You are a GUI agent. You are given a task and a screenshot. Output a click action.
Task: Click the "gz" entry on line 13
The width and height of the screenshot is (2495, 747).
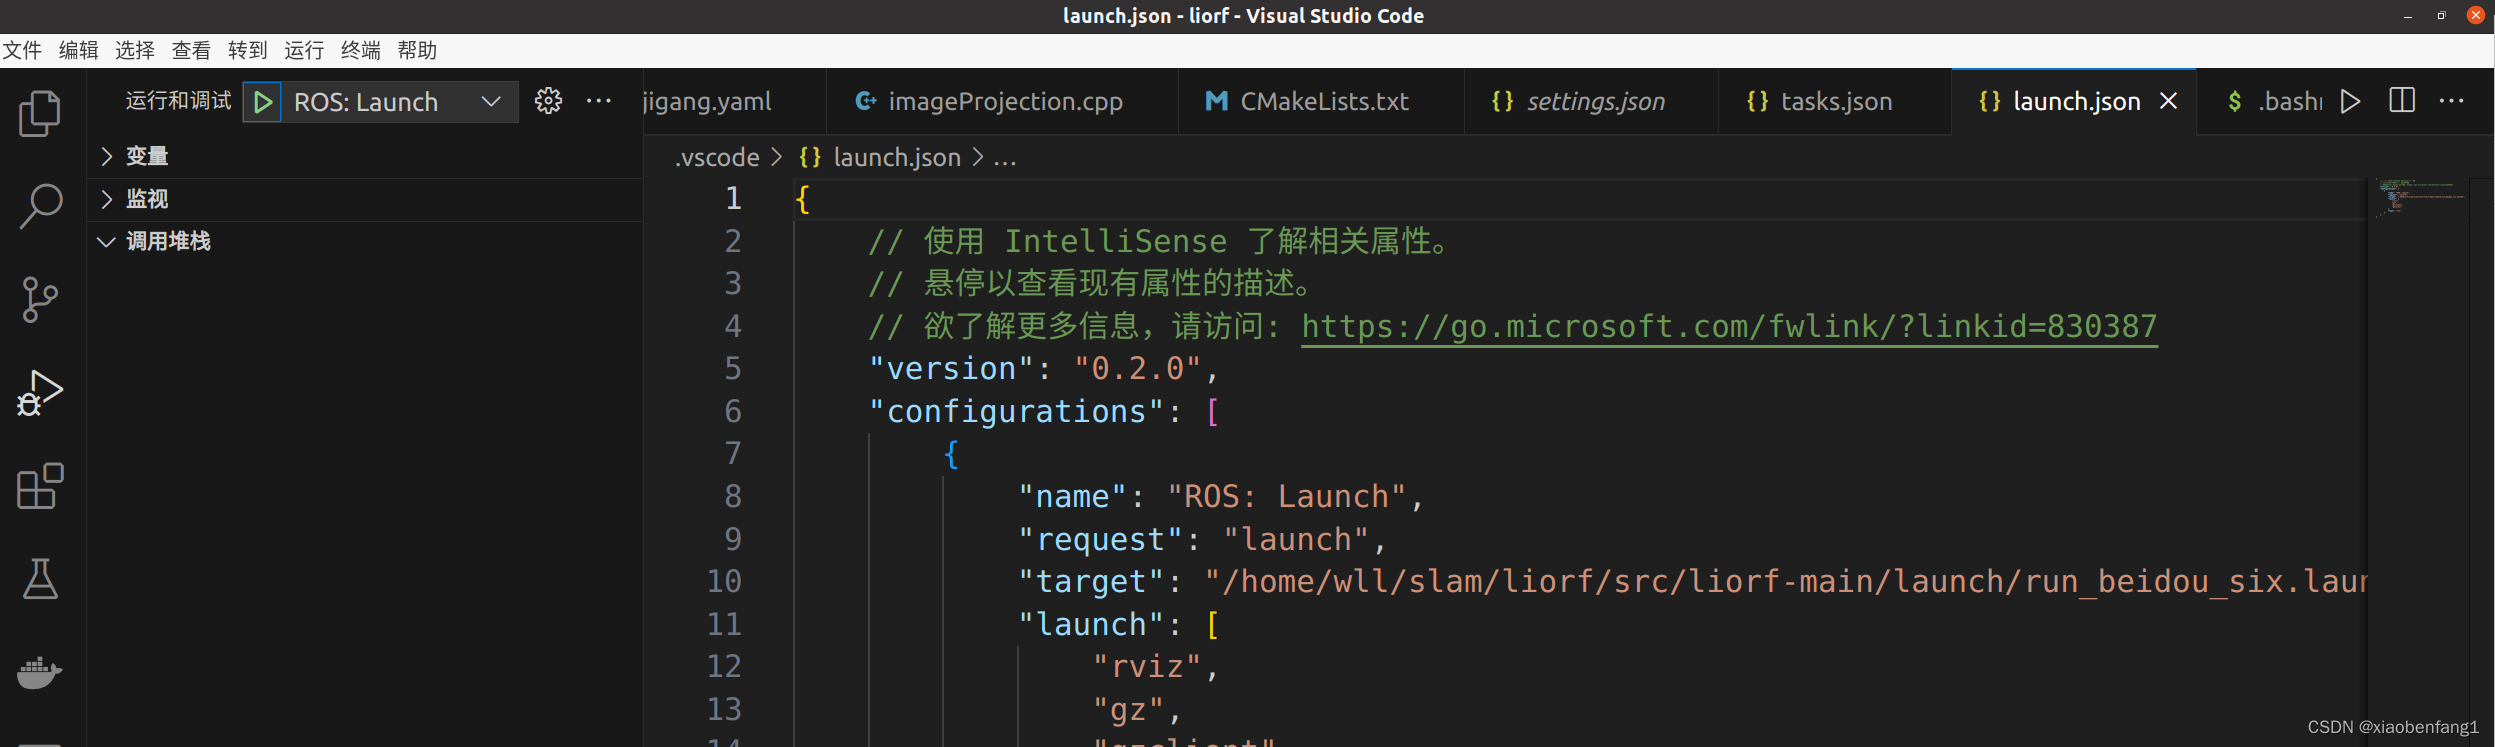pos(1128,710)
